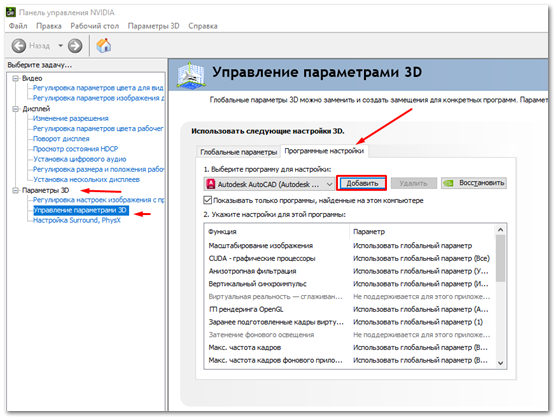
Task: Select Заранее подготовленные кадры row
Action: coord(350,322)
